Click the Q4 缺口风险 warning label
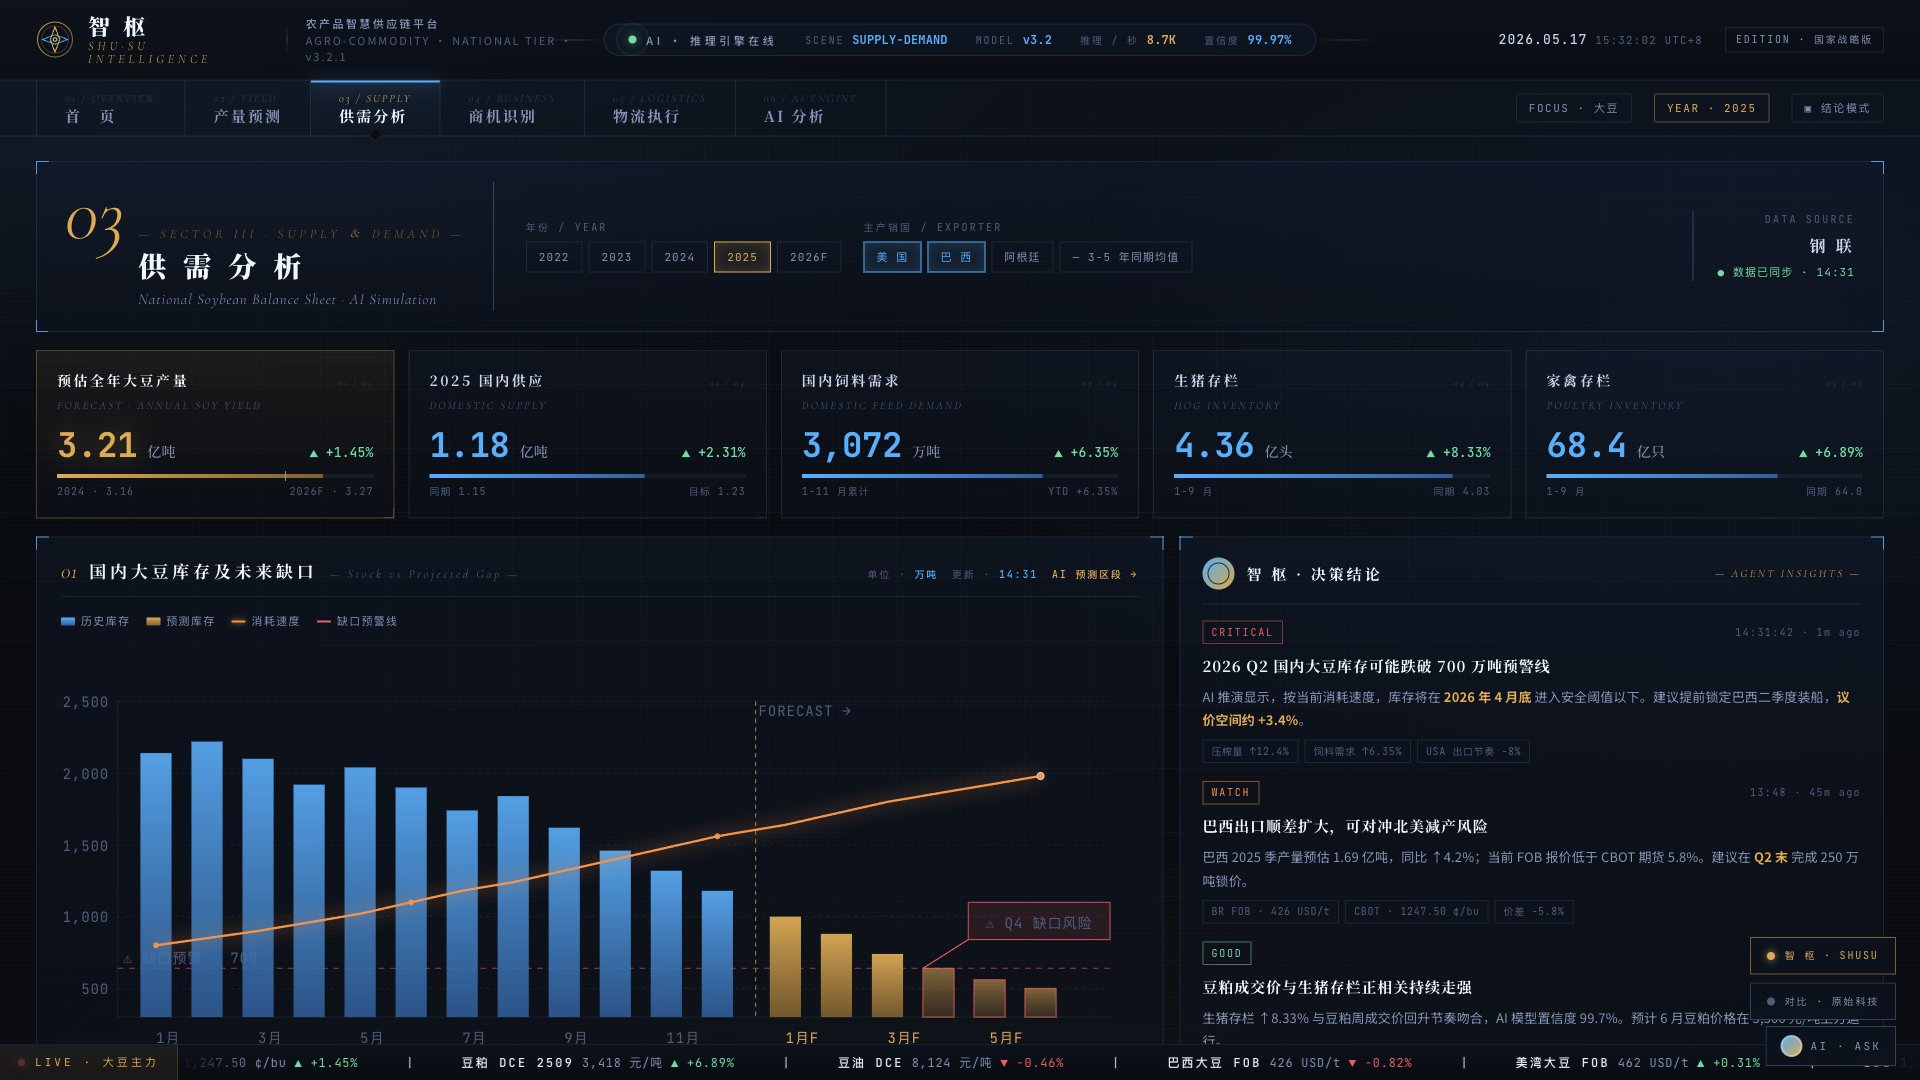1920x1080 pixels. coord(1039,922)
